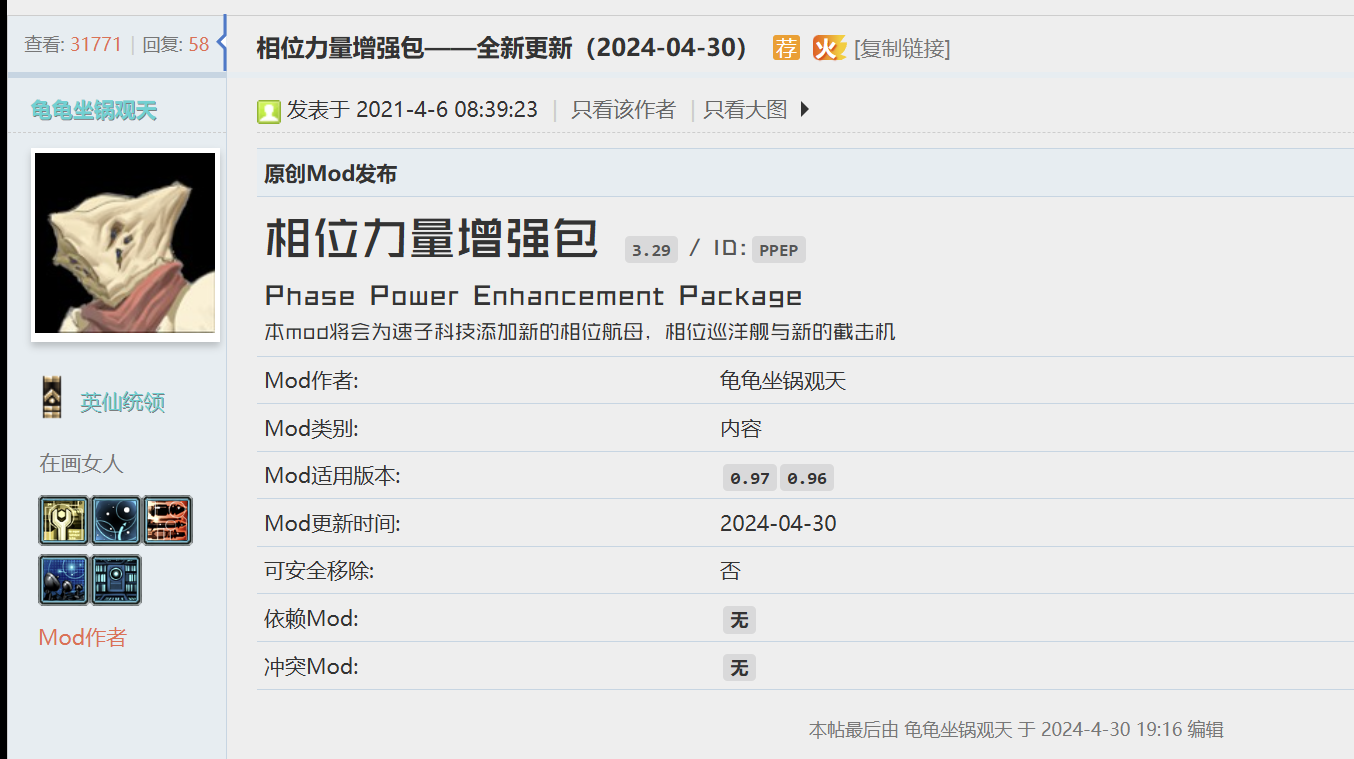The image size is (1354, 759).
Task: Click the station door medal badge
Action: (116, 580)
